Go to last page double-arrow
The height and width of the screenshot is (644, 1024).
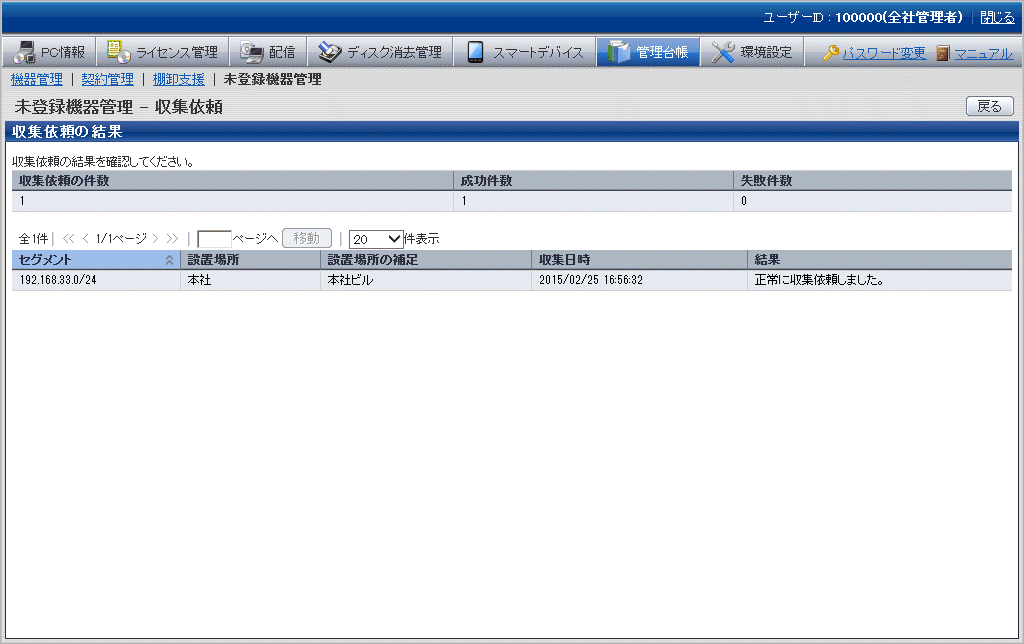click(x=172, y=238)
